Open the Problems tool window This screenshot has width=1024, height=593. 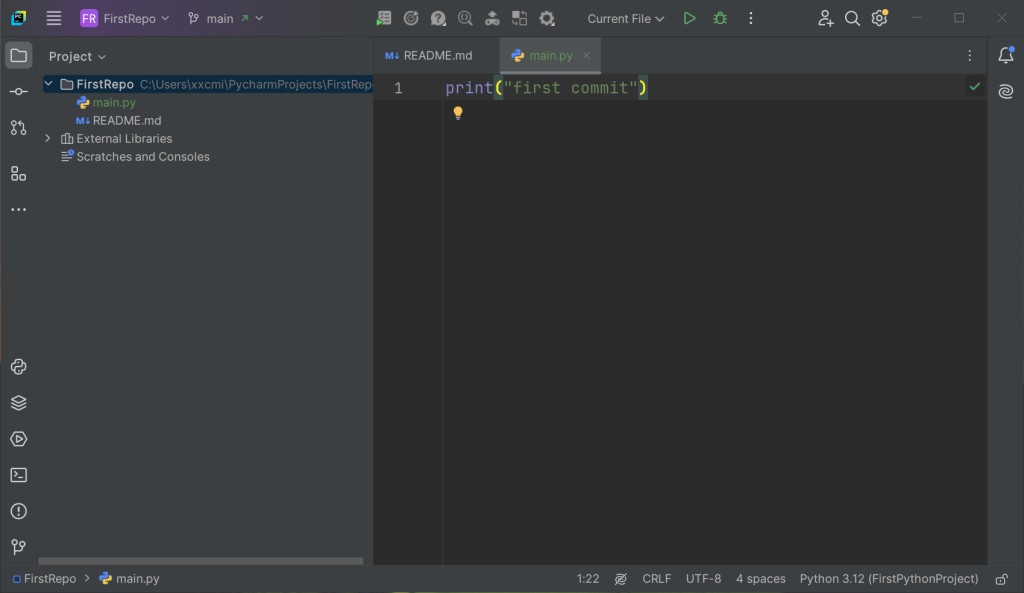tap(18, 511)
